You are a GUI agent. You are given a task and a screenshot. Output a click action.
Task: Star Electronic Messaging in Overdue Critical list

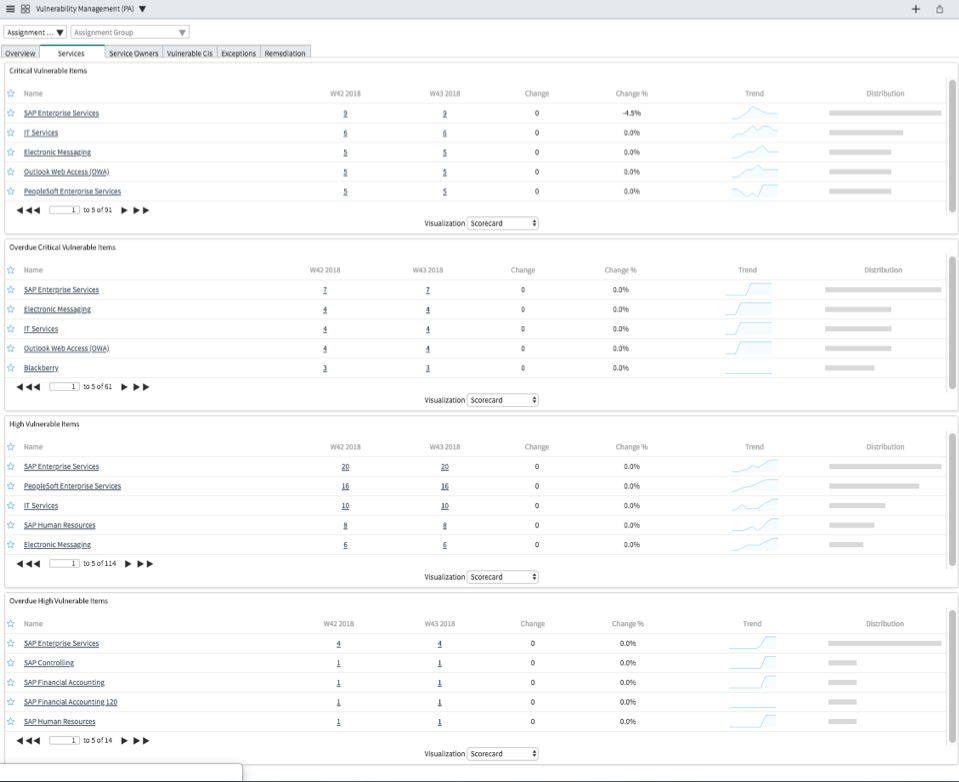pos(11,309)
